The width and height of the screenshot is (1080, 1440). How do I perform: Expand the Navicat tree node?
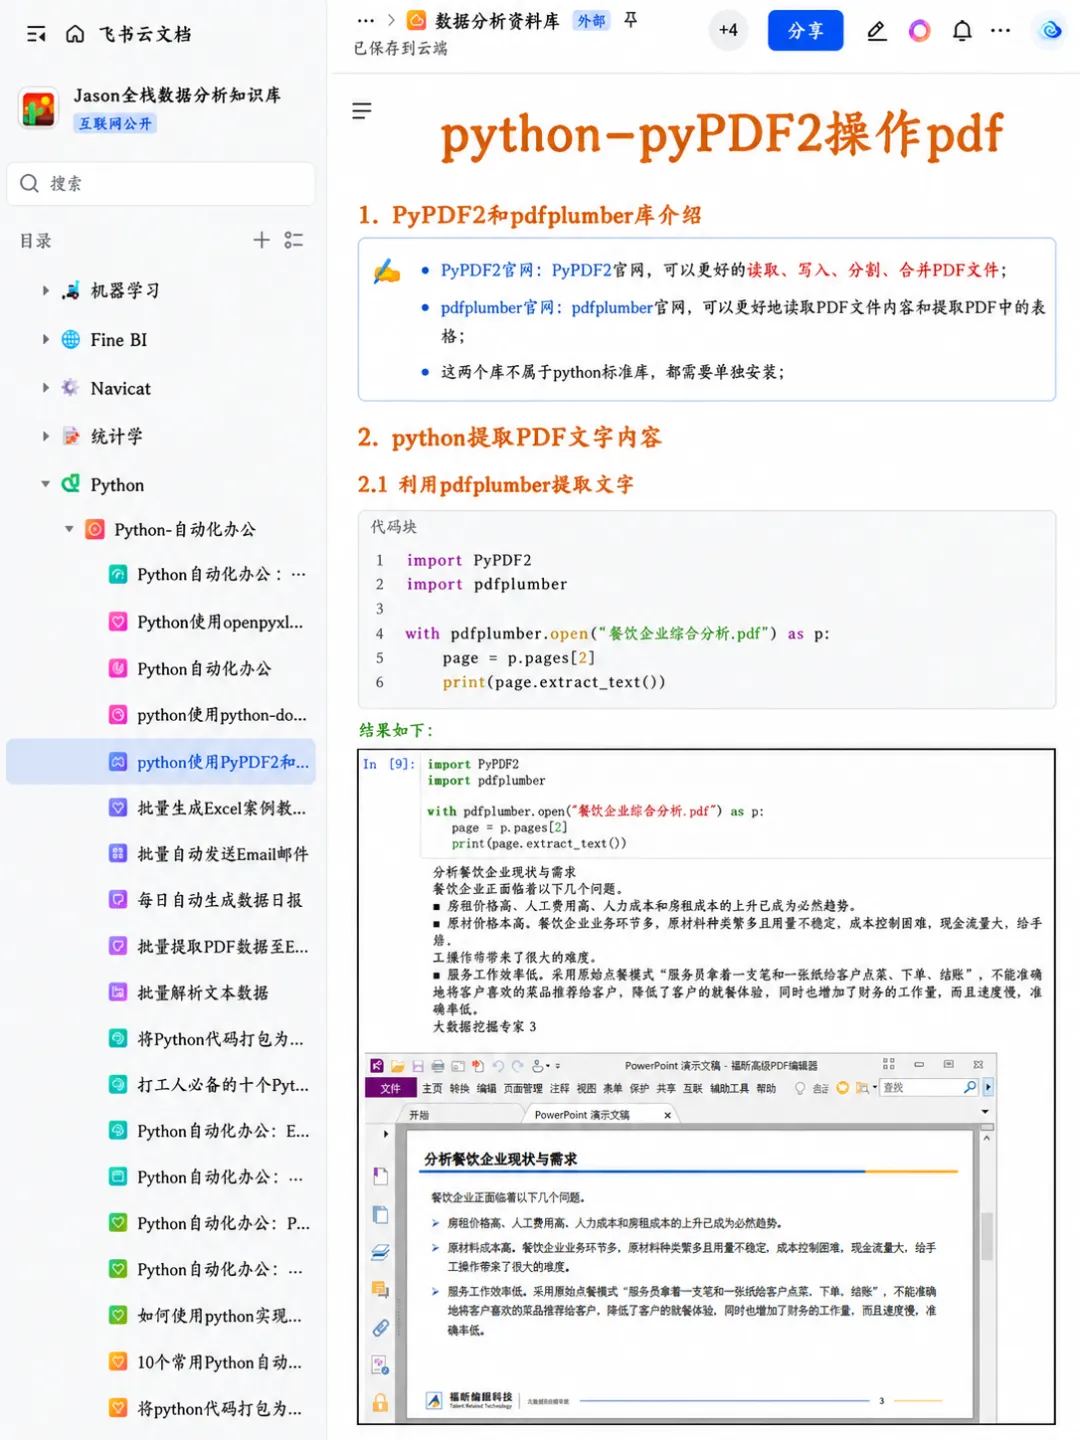(x=45, y=388)
